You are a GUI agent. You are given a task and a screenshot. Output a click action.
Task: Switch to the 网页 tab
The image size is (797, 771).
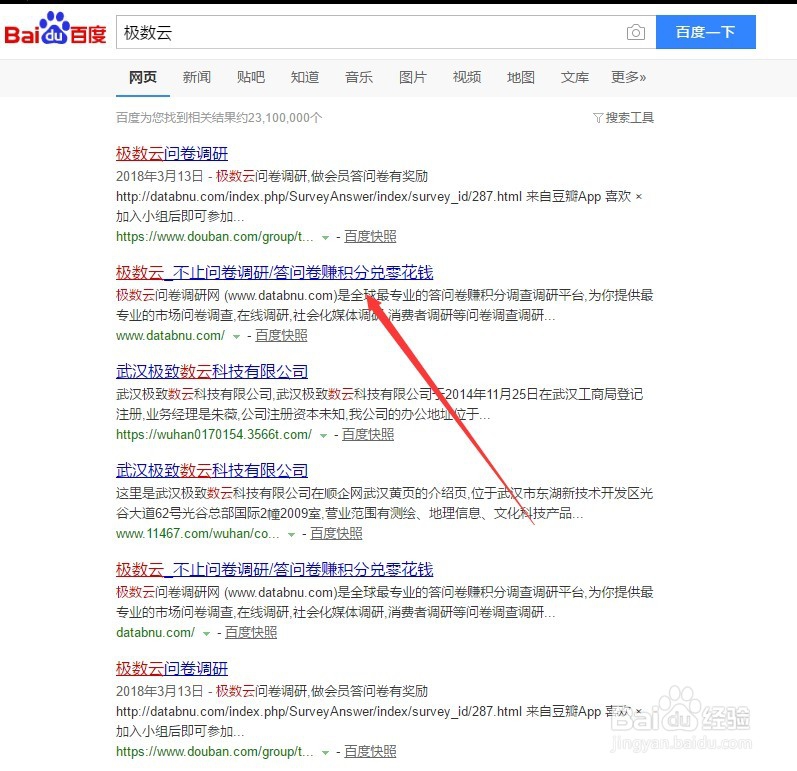[143, 77]
